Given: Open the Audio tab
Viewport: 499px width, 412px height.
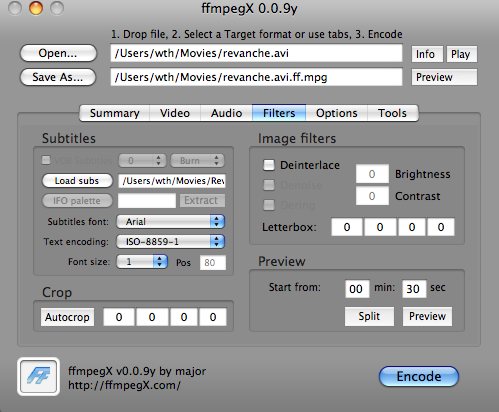Looking at the screenshot, I should coord(226,113).
